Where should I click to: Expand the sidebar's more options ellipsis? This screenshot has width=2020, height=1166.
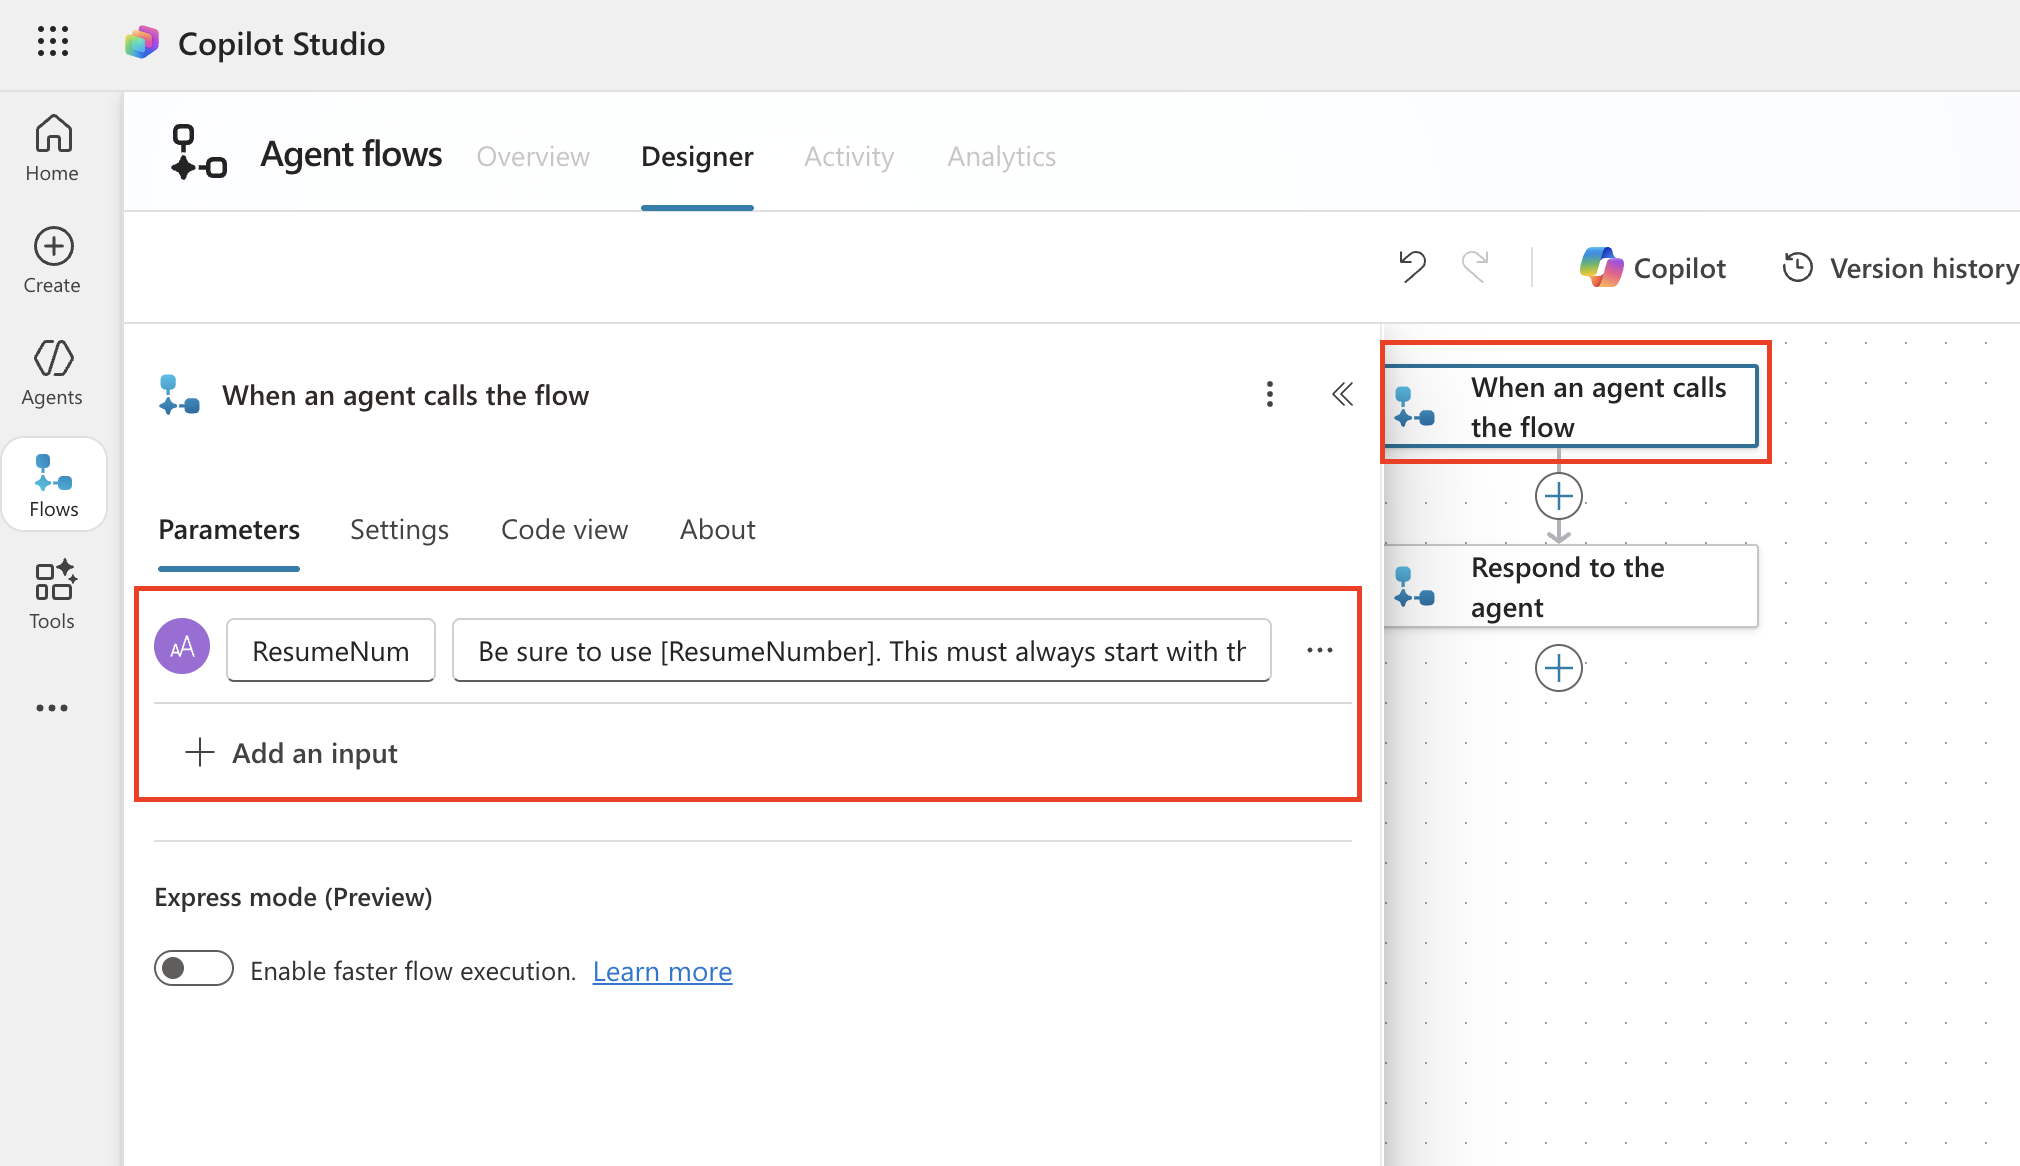pyautogui.click(x=52, y=708)
